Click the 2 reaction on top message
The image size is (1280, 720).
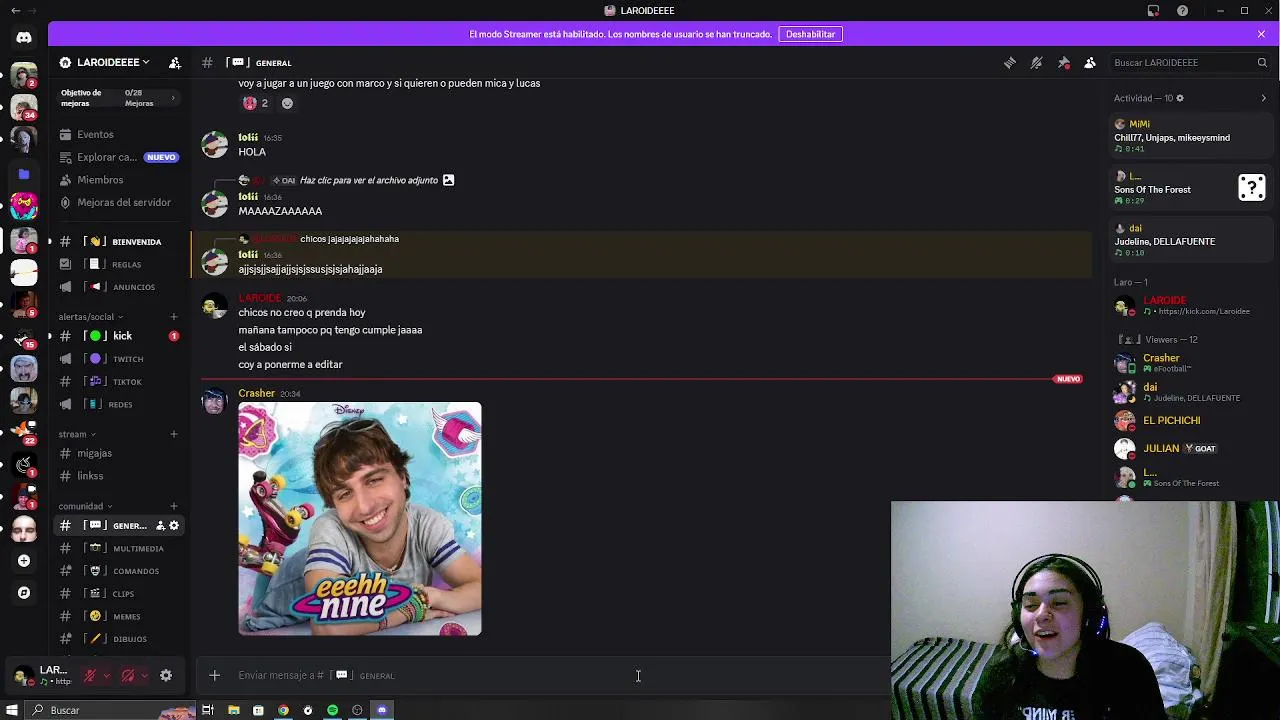click(255, 103)
